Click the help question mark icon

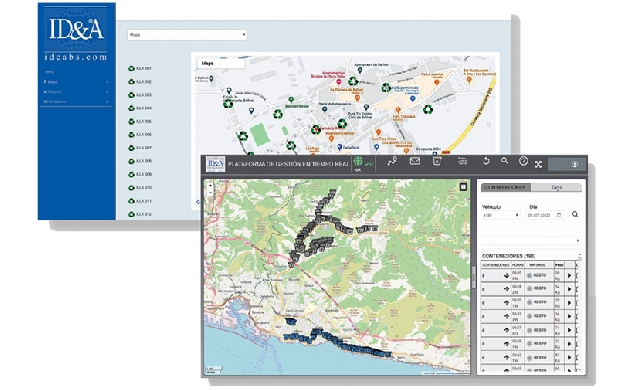(x=523, y=161)
